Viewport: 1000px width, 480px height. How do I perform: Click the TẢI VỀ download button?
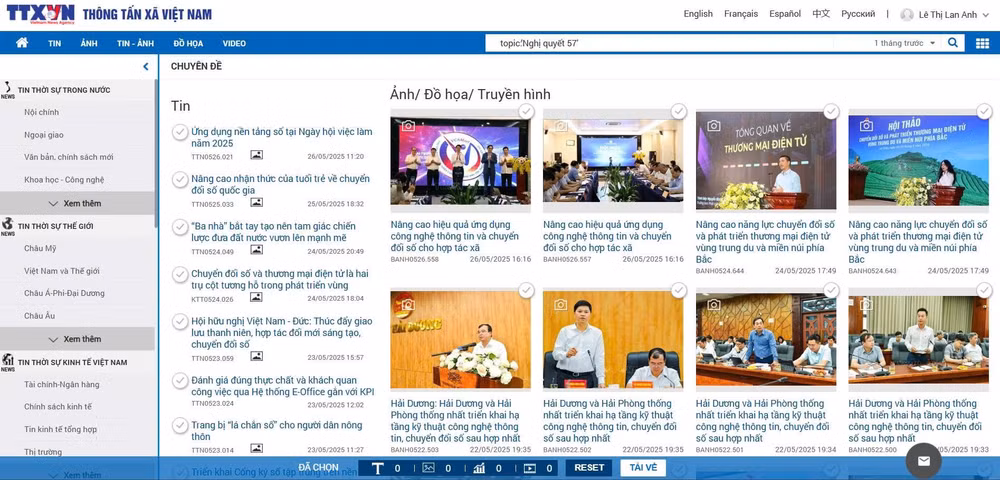click(x=643, y=468)
